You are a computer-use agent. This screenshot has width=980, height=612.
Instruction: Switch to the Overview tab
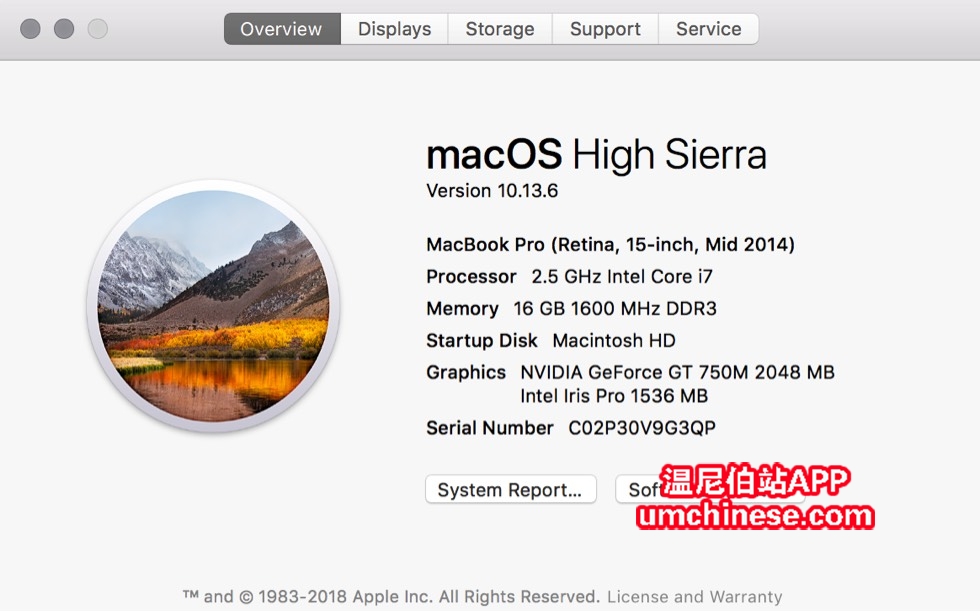[282, 29]
